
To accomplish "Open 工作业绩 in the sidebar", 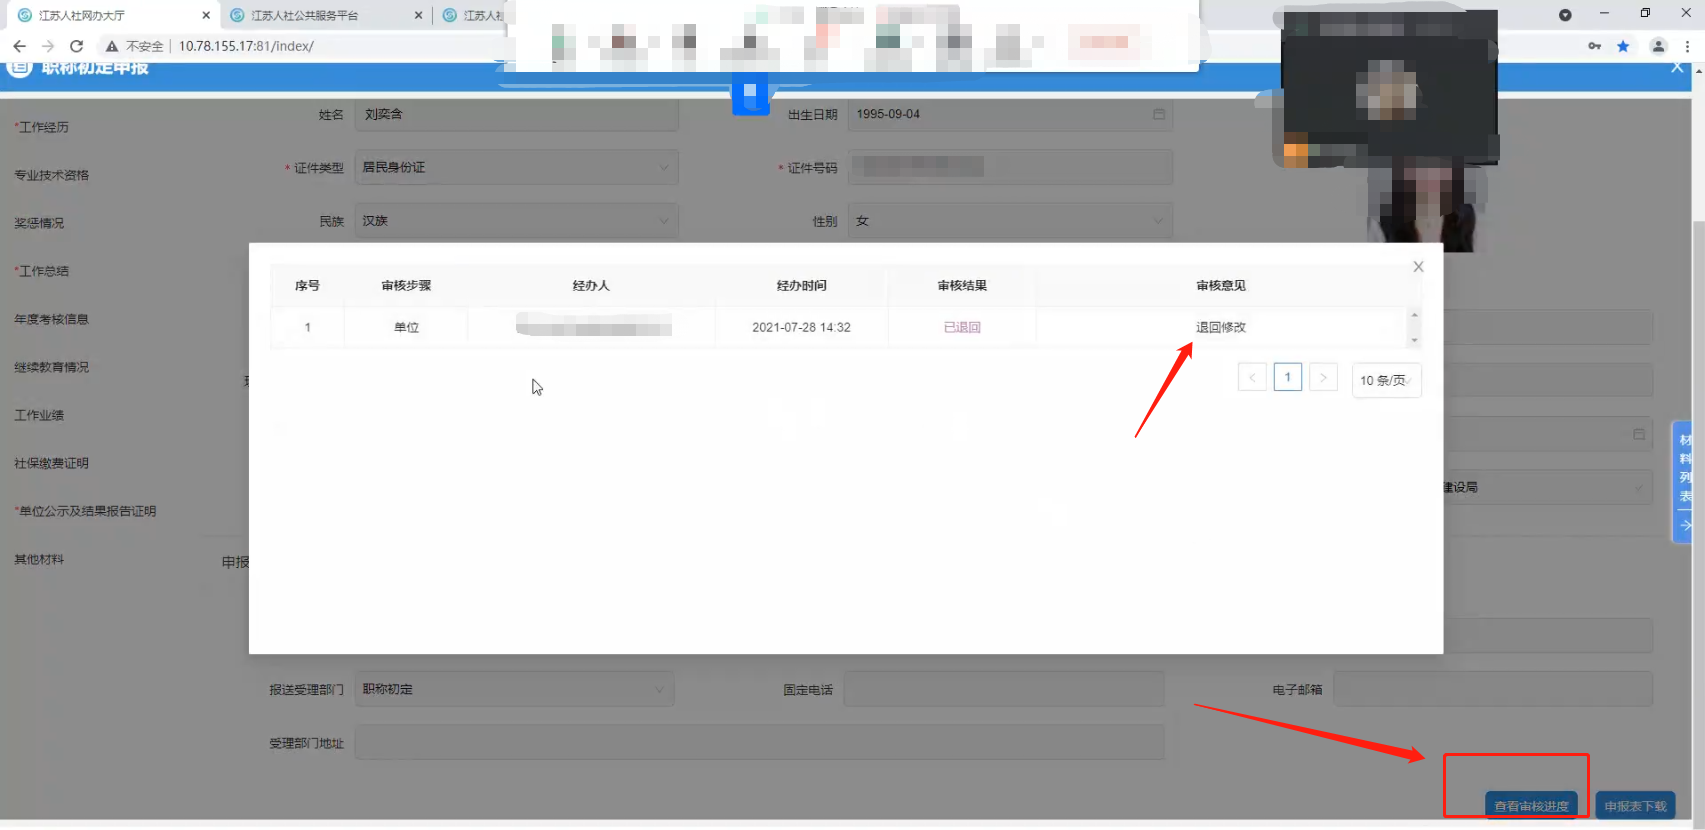I will [x=39, y=415].
